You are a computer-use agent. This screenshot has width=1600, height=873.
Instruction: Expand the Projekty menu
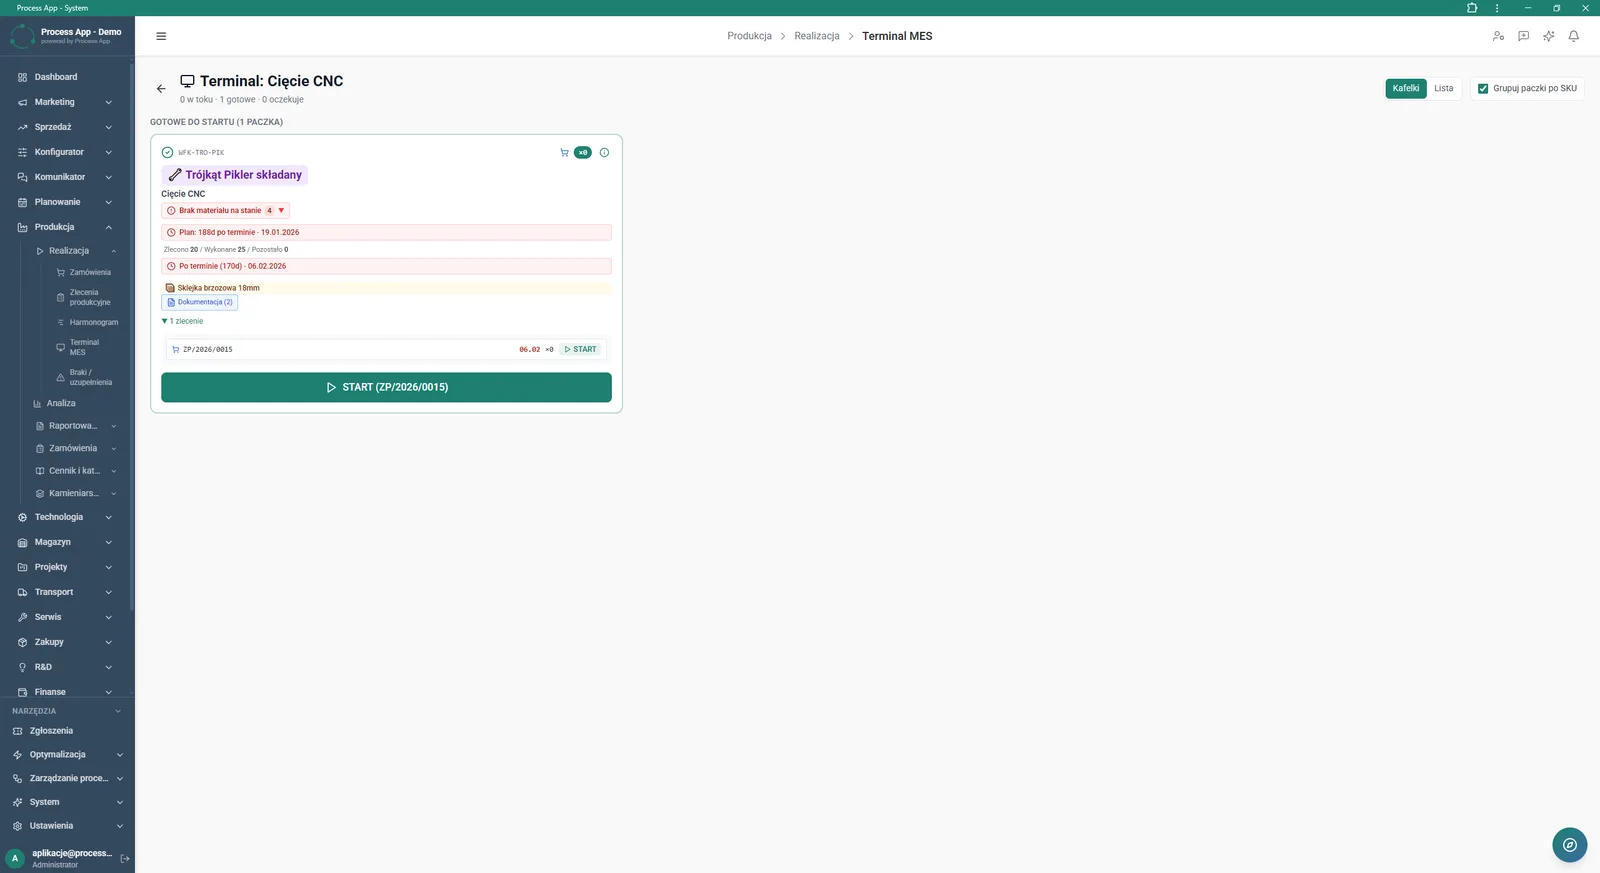66,567
